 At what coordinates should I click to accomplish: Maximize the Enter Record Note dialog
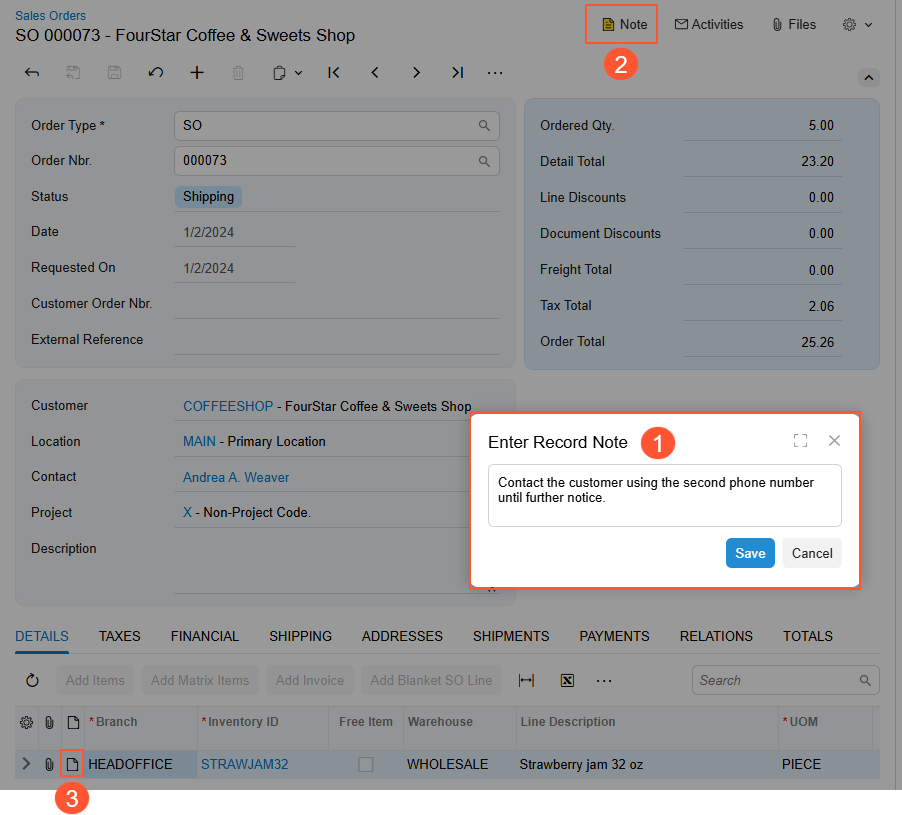point(800,441)
